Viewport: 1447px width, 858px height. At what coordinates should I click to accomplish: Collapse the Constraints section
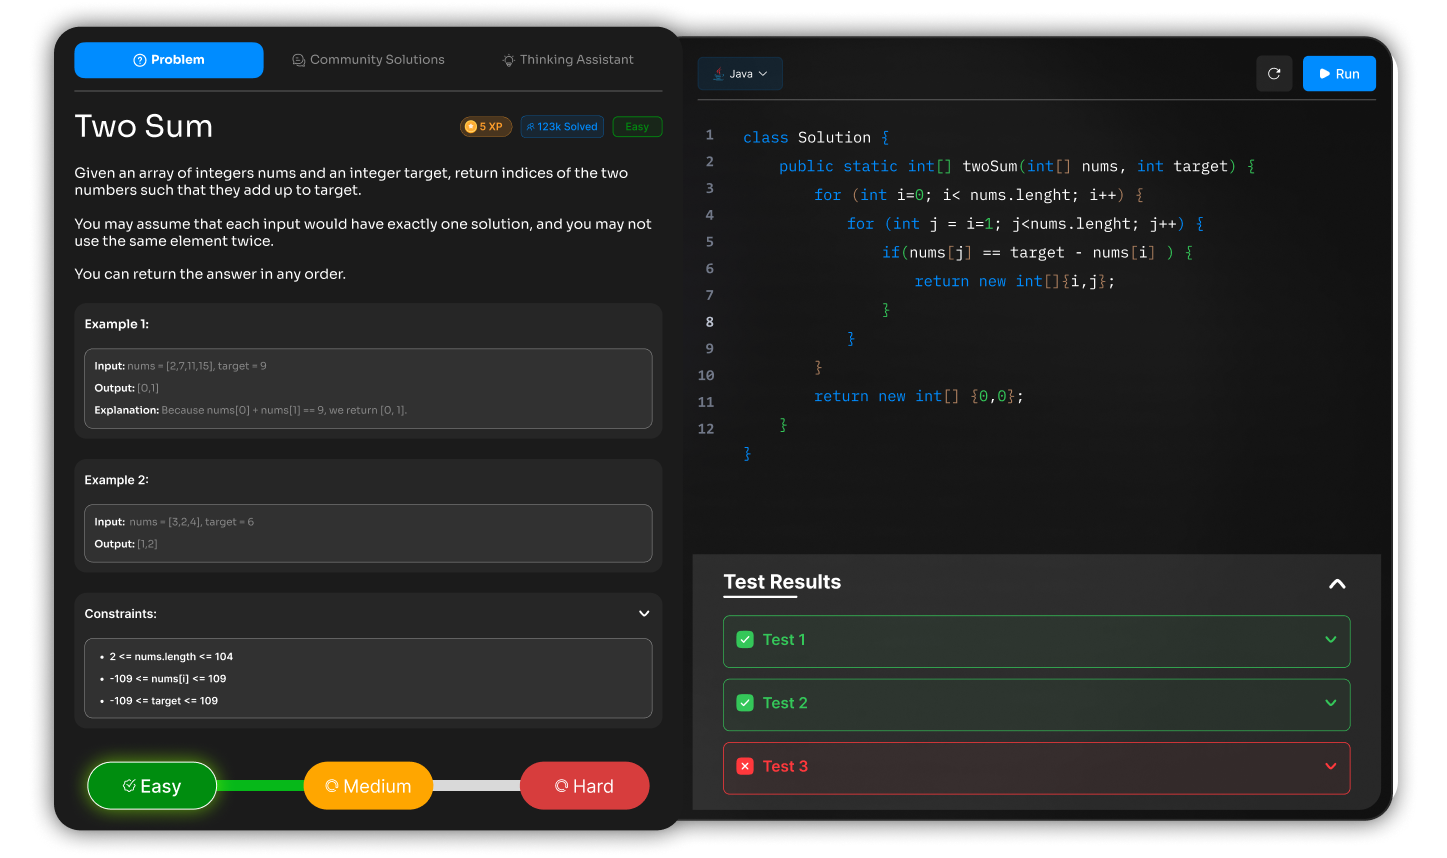tap(644, 614)
